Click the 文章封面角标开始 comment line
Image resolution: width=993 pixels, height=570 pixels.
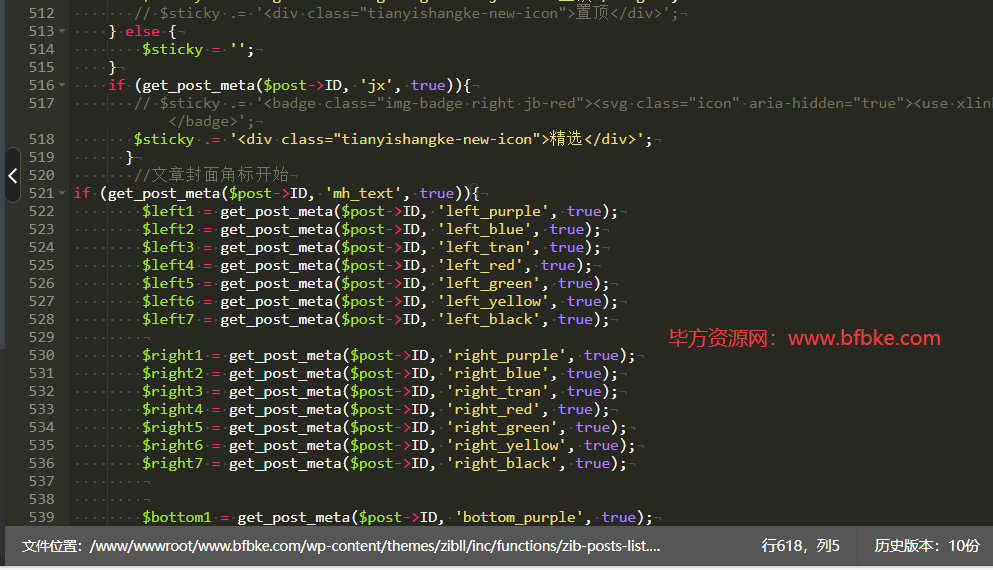[x=211, y=175]
